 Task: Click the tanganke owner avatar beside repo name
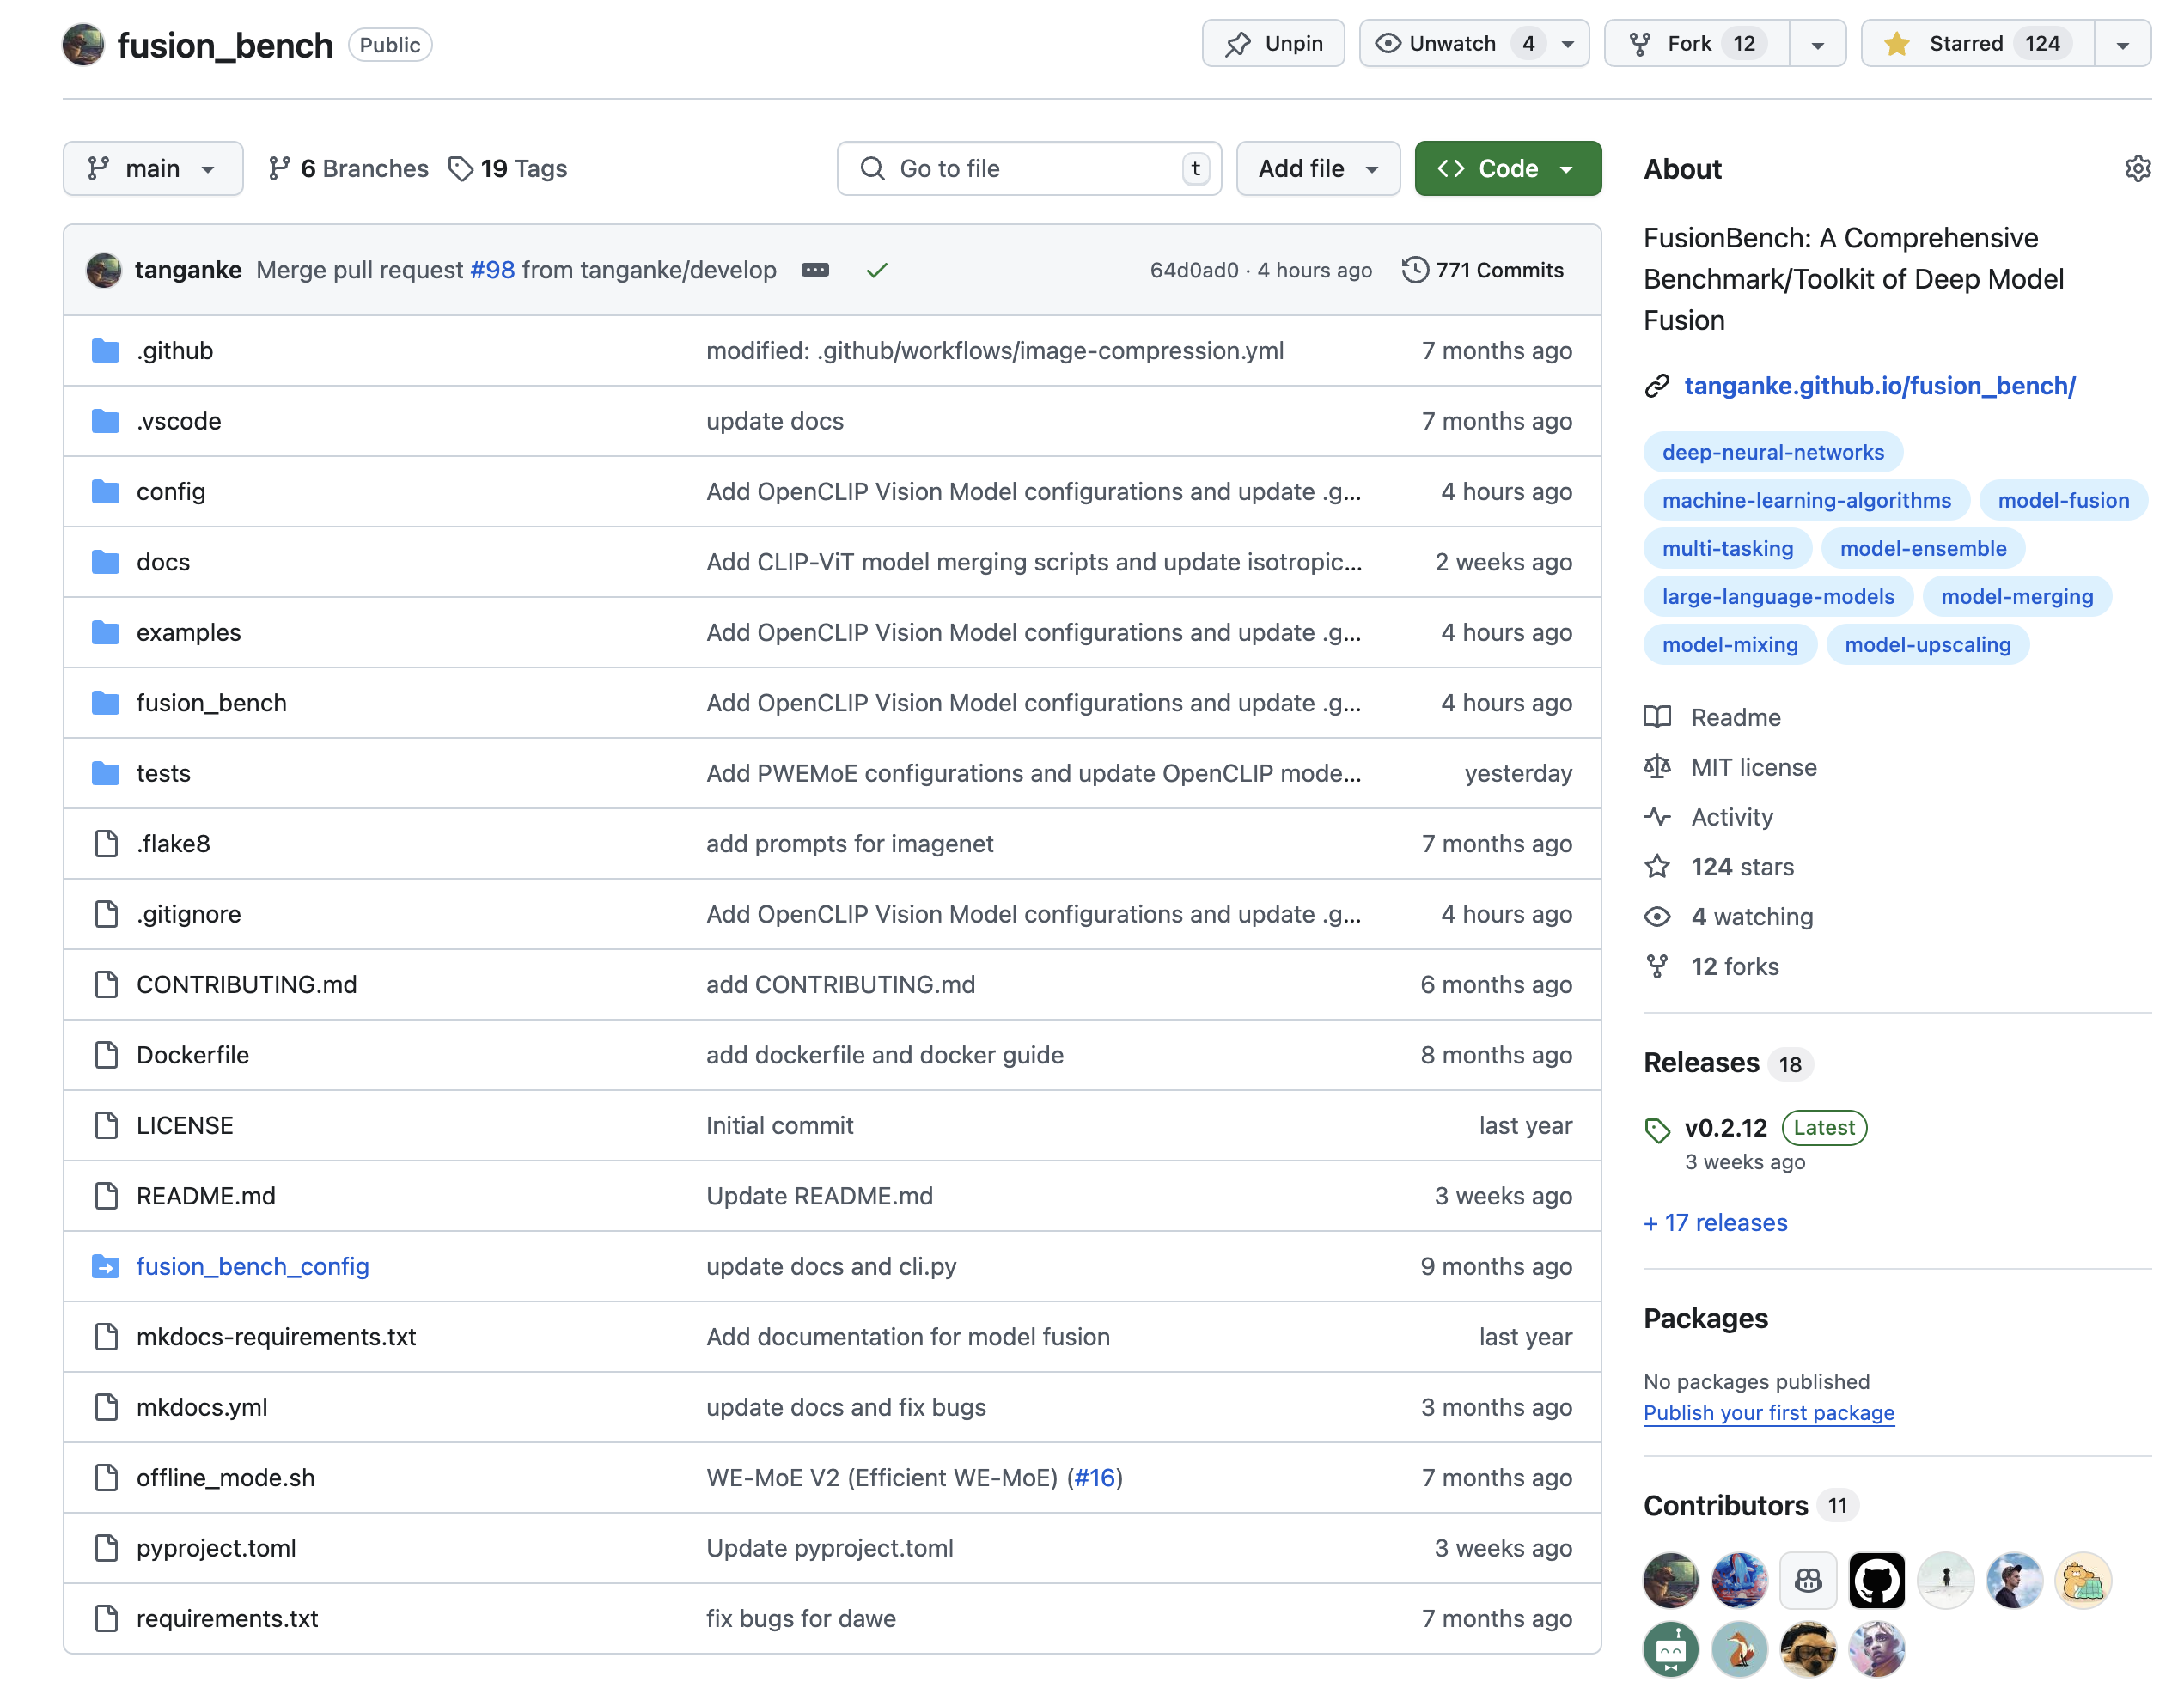pos(83,44)
